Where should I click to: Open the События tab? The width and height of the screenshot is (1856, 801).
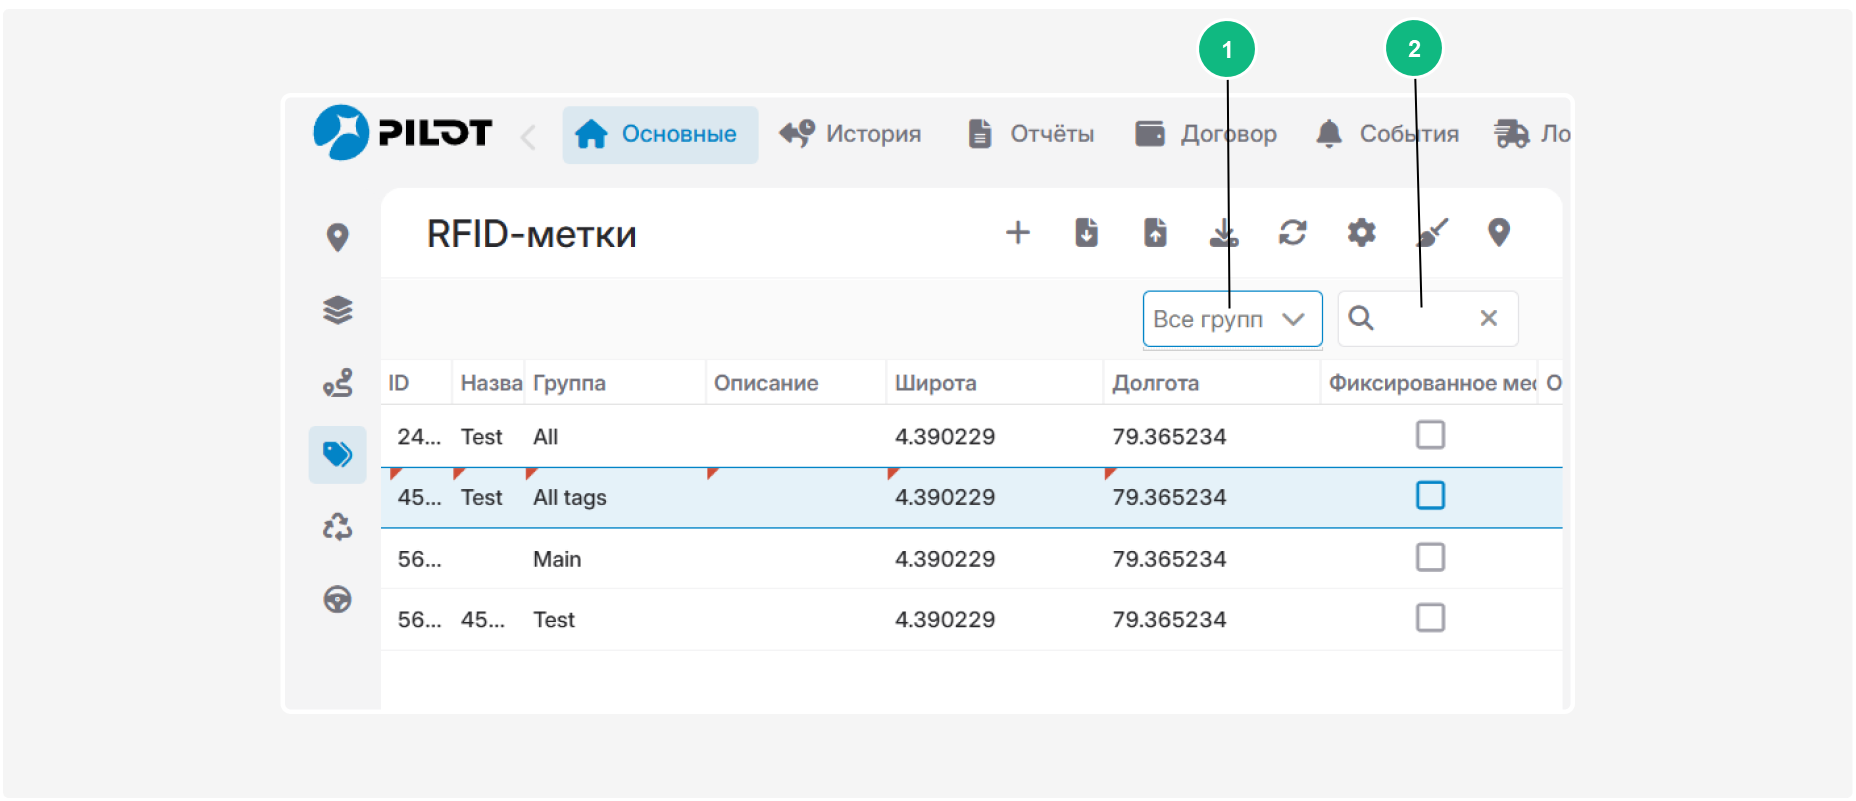click(x=1387, y=134)
